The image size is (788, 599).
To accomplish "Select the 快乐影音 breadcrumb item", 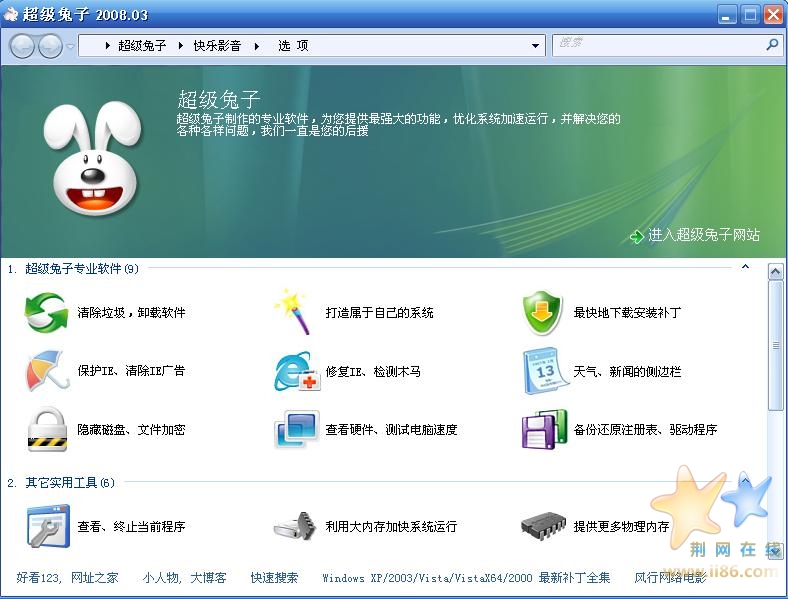I will click(217, 46).
